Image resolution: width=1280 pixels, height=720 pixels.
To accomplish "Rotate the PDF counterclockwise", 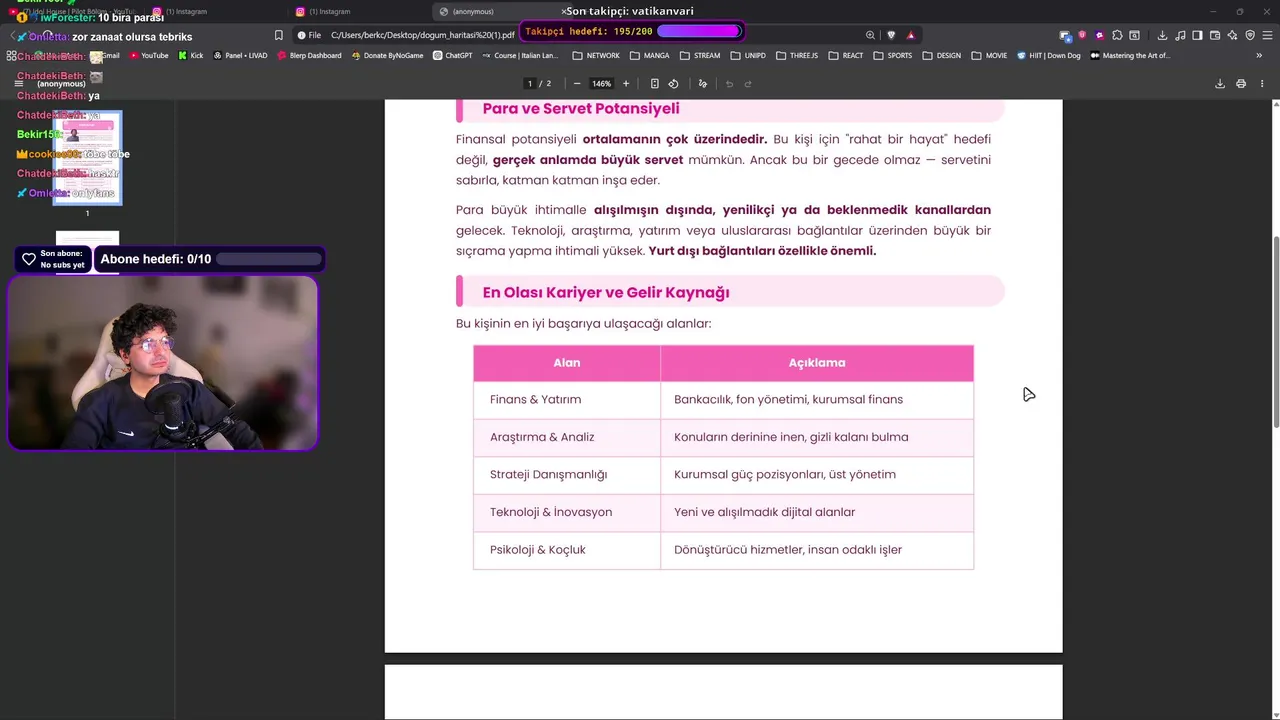I will tap(673, 84).
